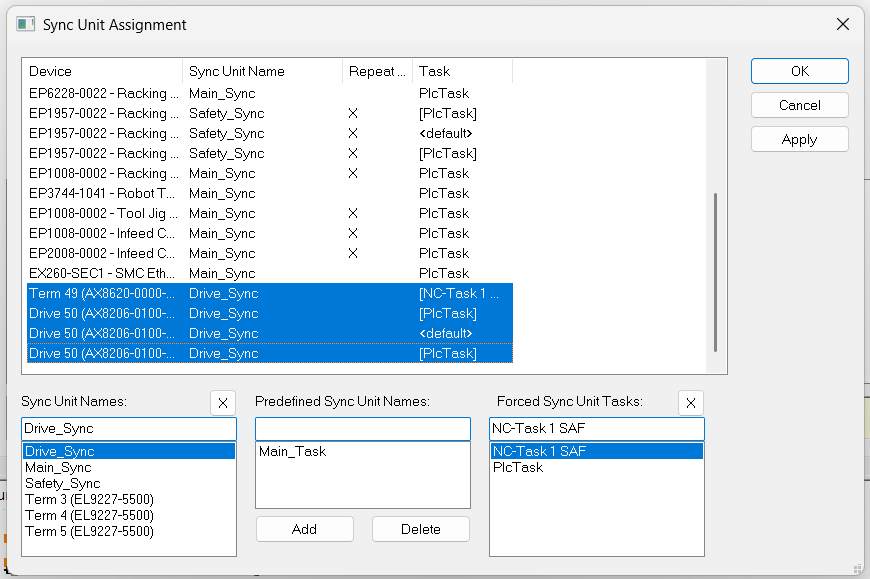The image size is (870, 579).
Task: Click the device list vertical scrollbar thumb
Action: [x=715, y=272]
